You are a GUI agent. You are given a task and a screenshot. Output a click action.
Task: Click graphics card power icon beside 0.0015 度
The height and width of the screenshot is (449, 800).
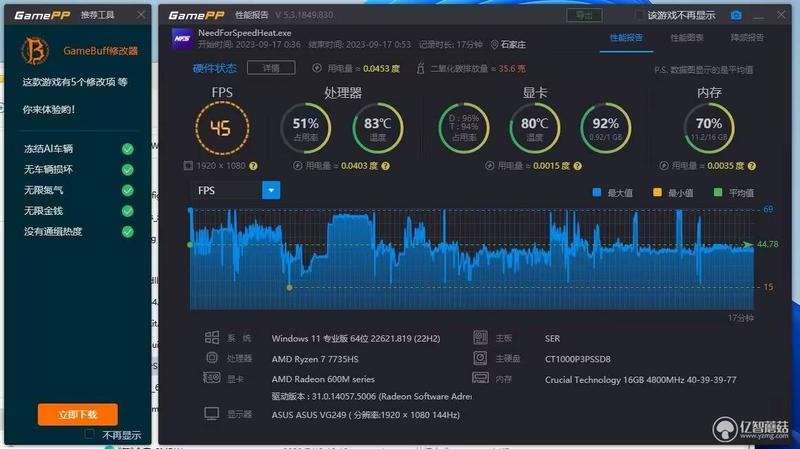click(490, 166)
